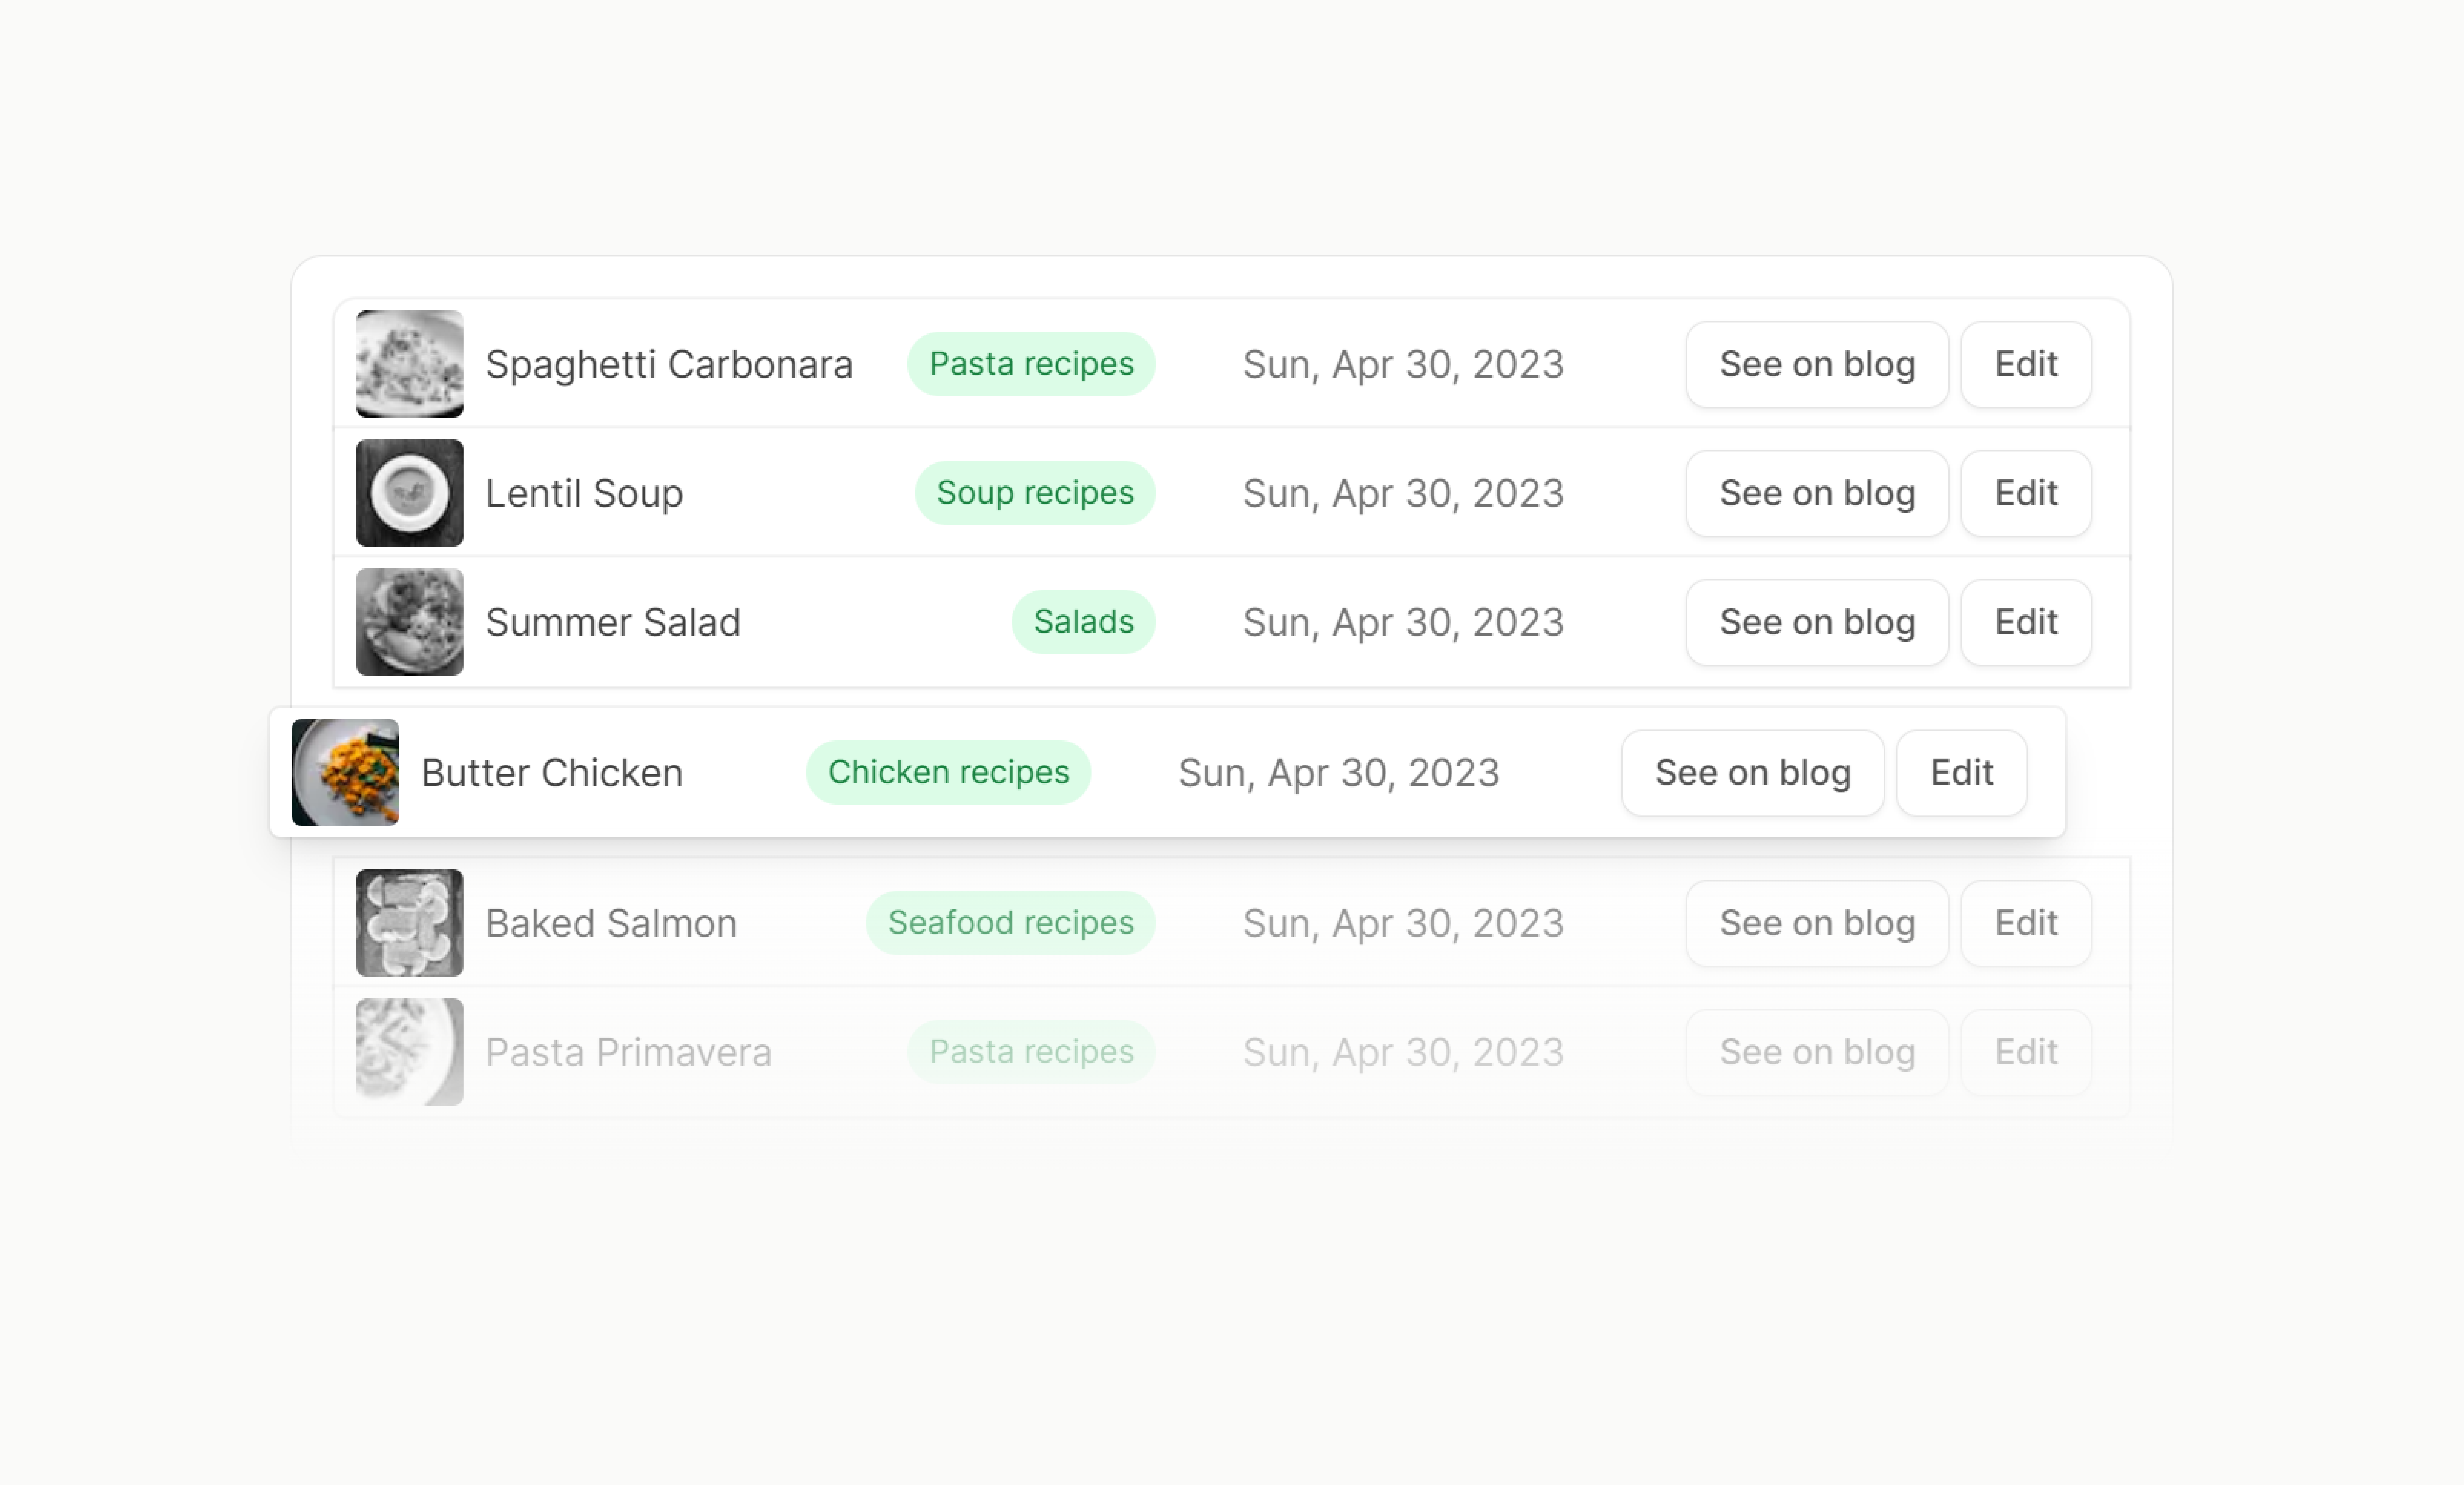The width and height of the screenshot is (2464, 1485).
Task: Click the Butter Chicken food photo
Action: click(345, 772)
